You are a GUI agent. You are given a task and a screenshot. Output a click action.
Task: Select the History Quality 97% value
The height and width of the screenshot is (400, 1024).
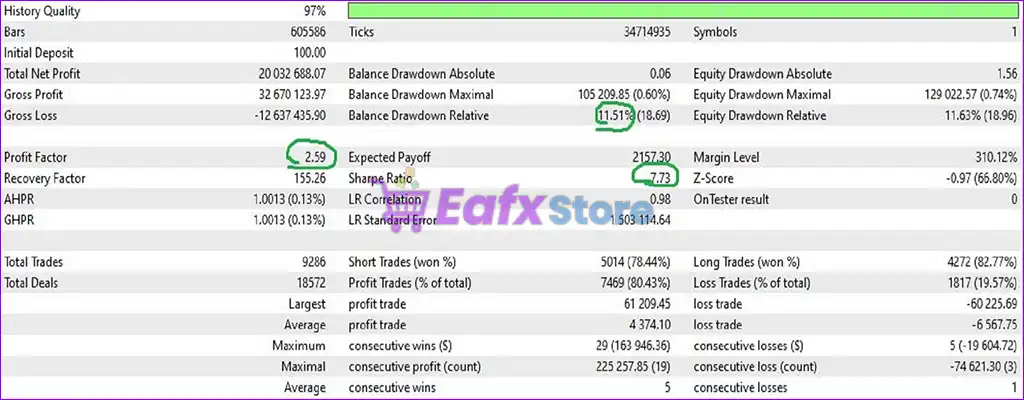[314, 11]
